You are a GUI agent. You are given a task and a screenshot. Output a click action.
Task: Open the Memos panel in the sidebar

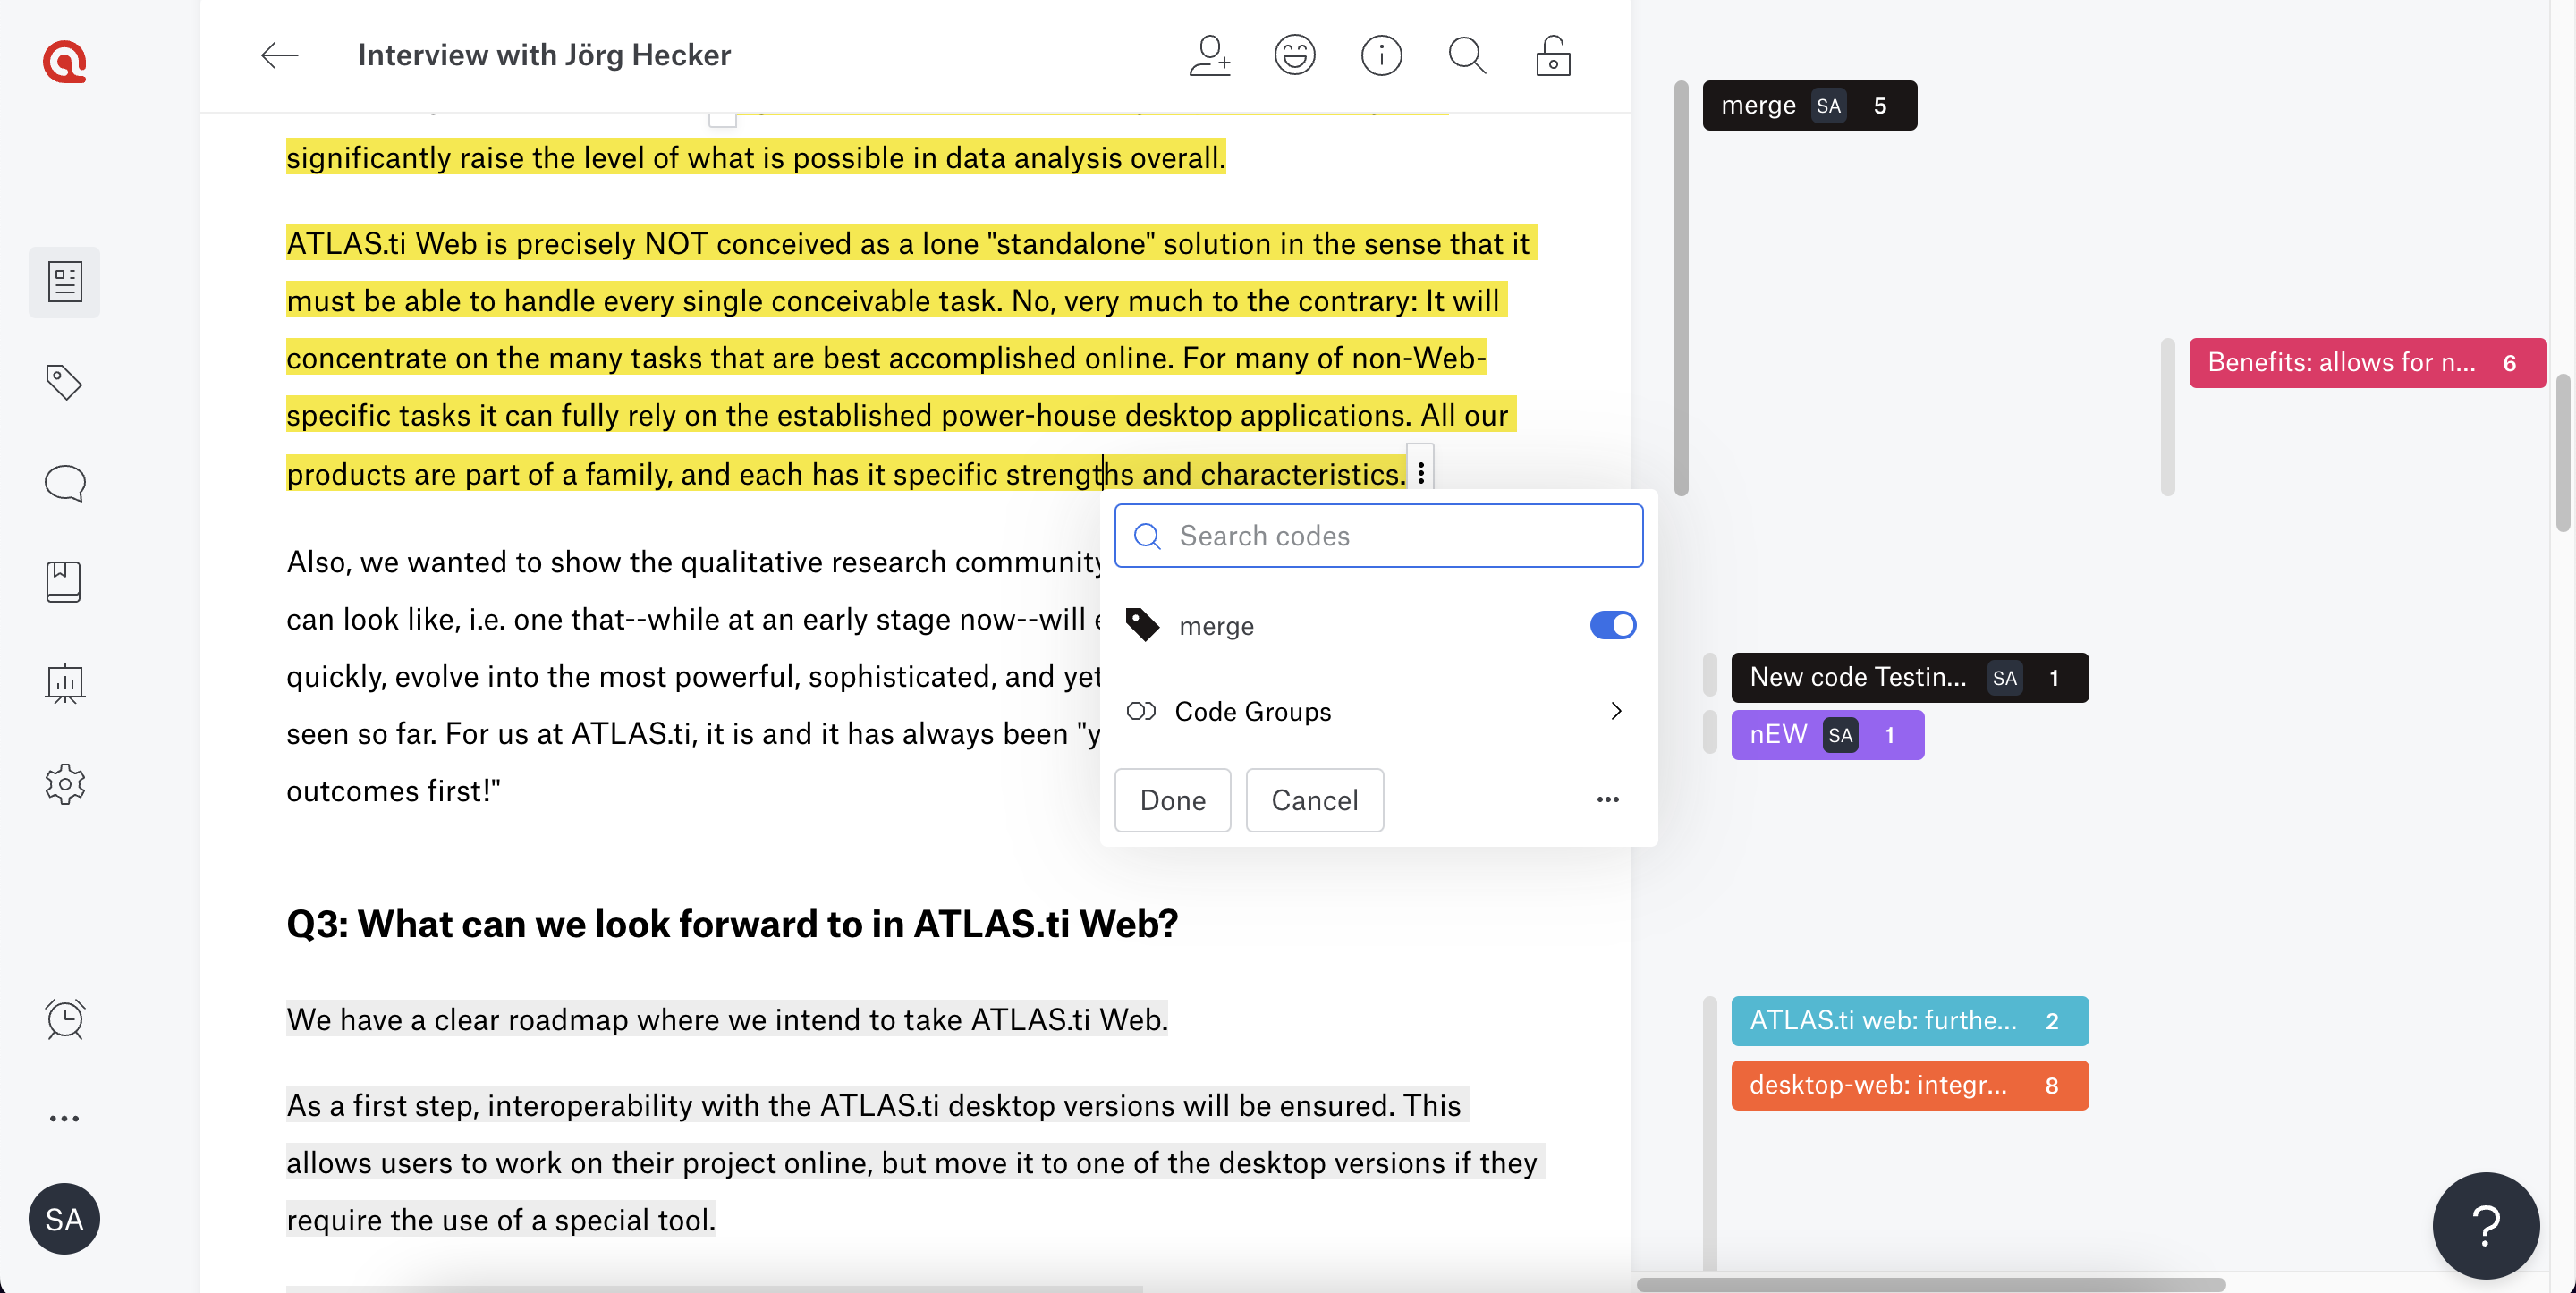pyautogui.click(x=64, y=483)
